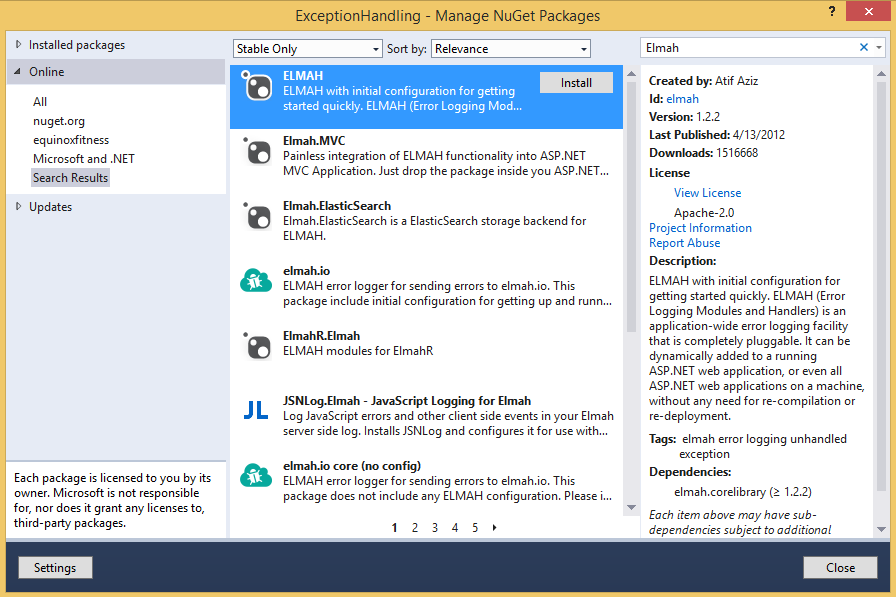Viewport: 896px width, 597px height.
Task: Select Microsoft and .NET source
Action: coord(84,159)
